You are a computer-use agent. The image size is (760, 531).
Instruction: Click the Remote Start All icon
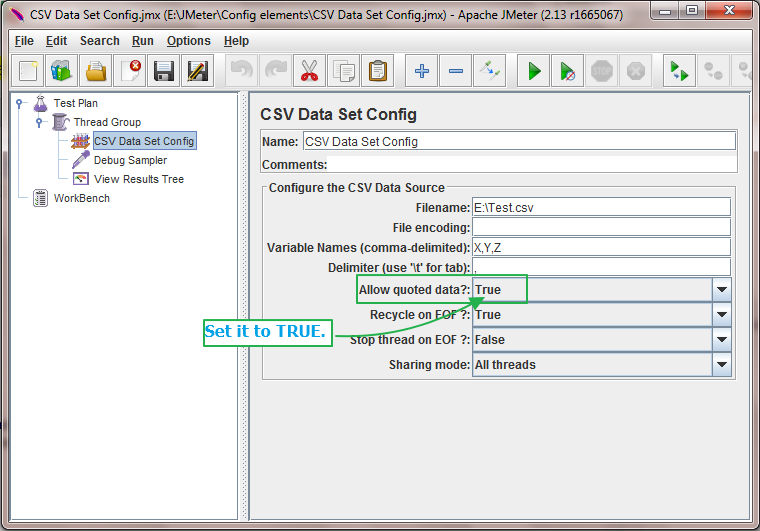pos(679,71)
